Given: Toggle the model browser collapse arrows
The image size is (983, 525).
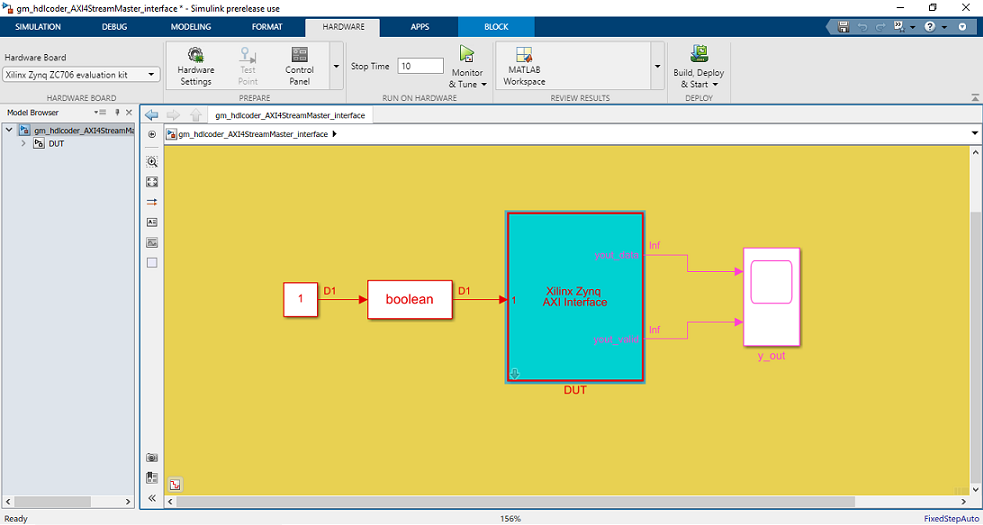Looking at the screenshot, I should tap(152, 498).
